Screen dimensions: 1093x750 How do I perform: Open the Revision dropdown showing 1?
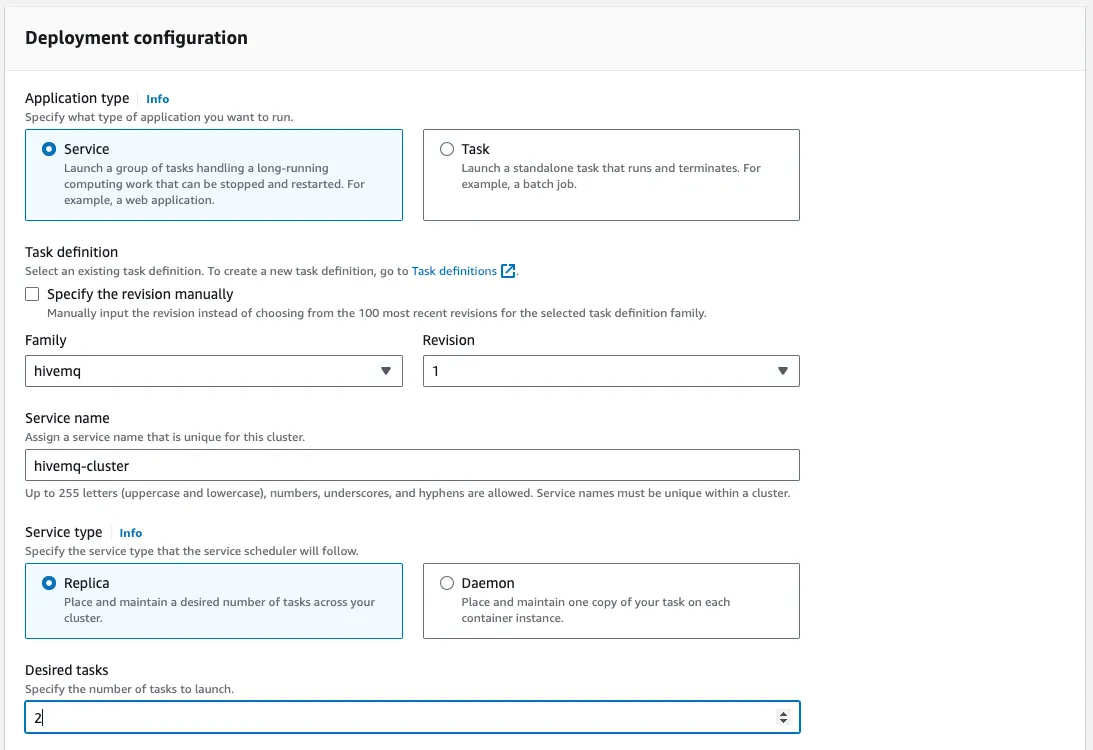click(611, 371)
